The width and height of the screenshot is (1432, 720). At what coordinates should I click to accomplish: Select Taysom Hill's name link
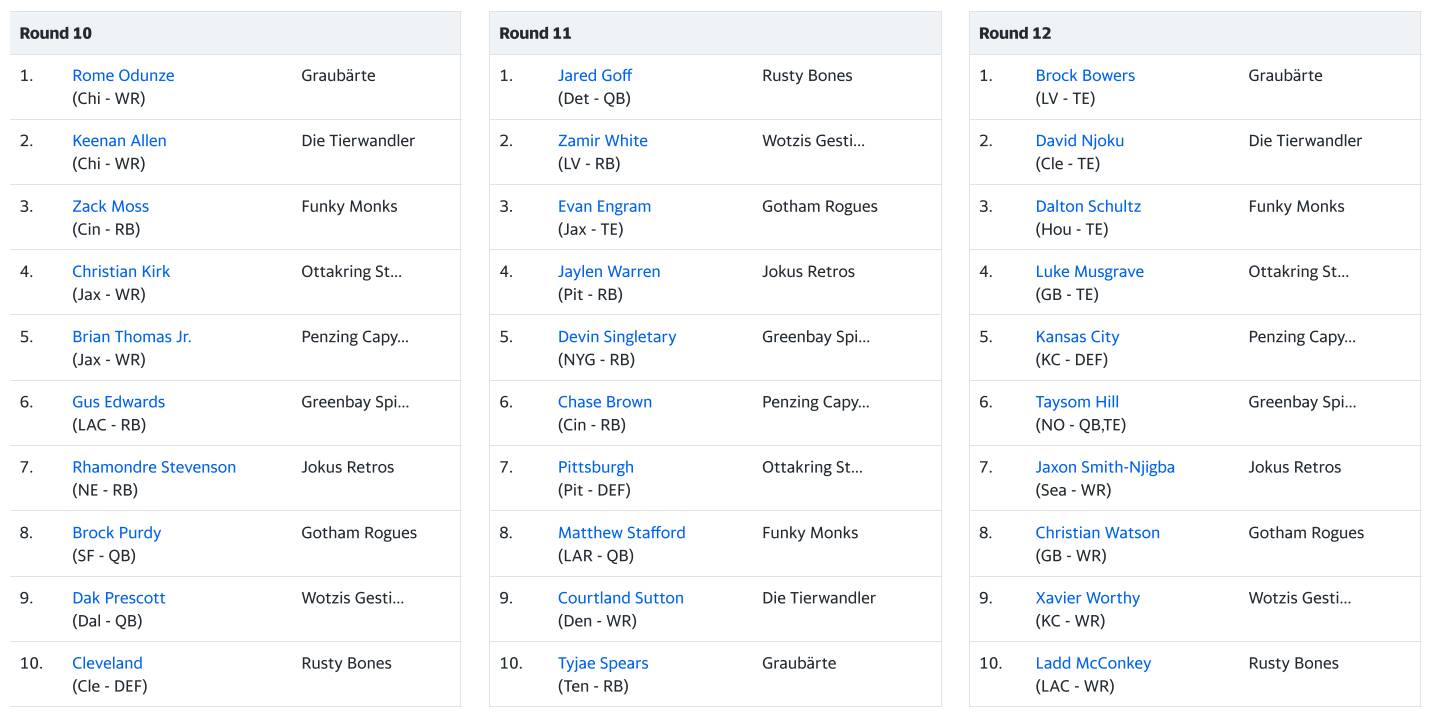[x=1077, y=402]
